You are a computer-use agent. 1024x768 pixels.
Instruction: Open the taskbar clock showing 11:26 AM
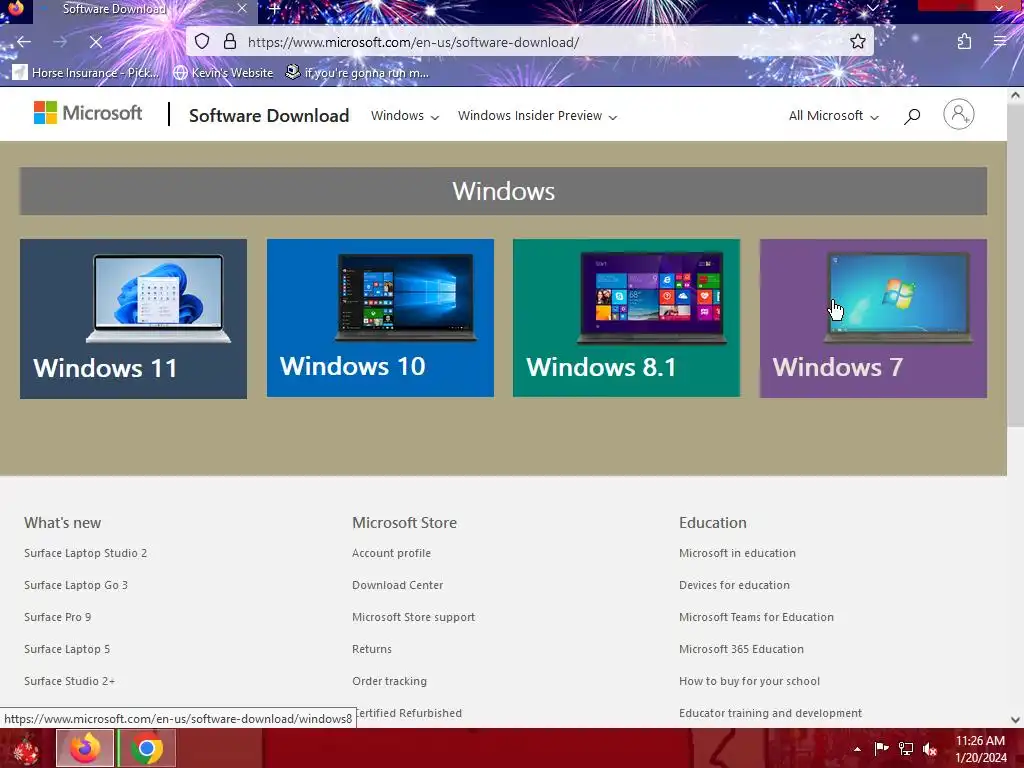[x=981, y=749]
